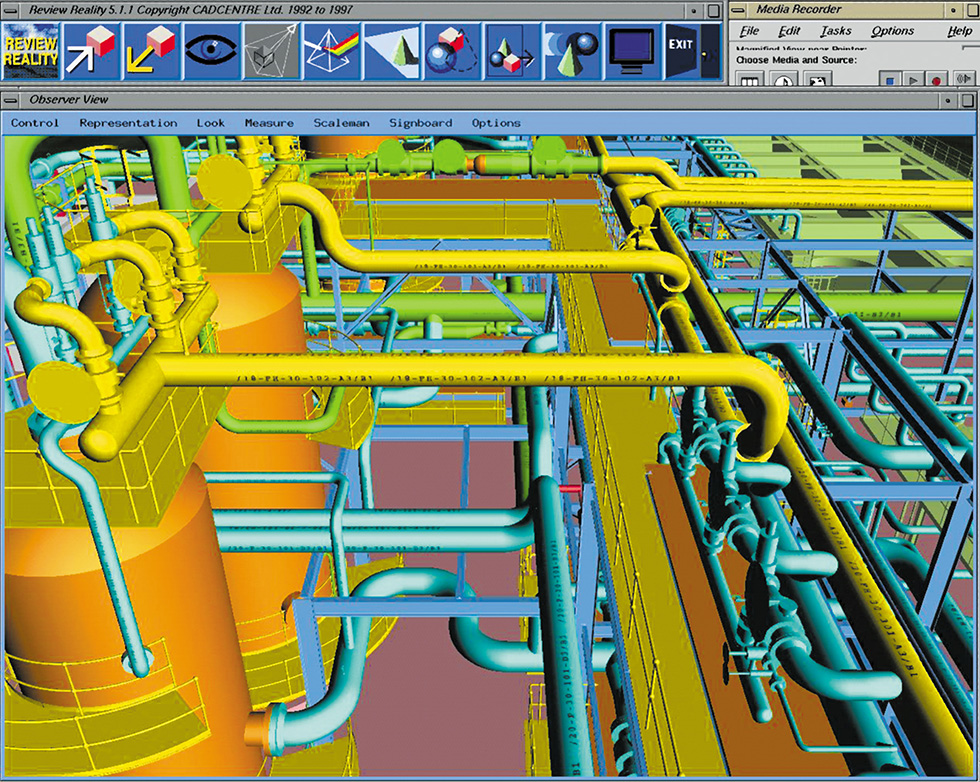Expand the Scaleman menu
The width and height of the screenshot is (980, 782).
point(341,123)
